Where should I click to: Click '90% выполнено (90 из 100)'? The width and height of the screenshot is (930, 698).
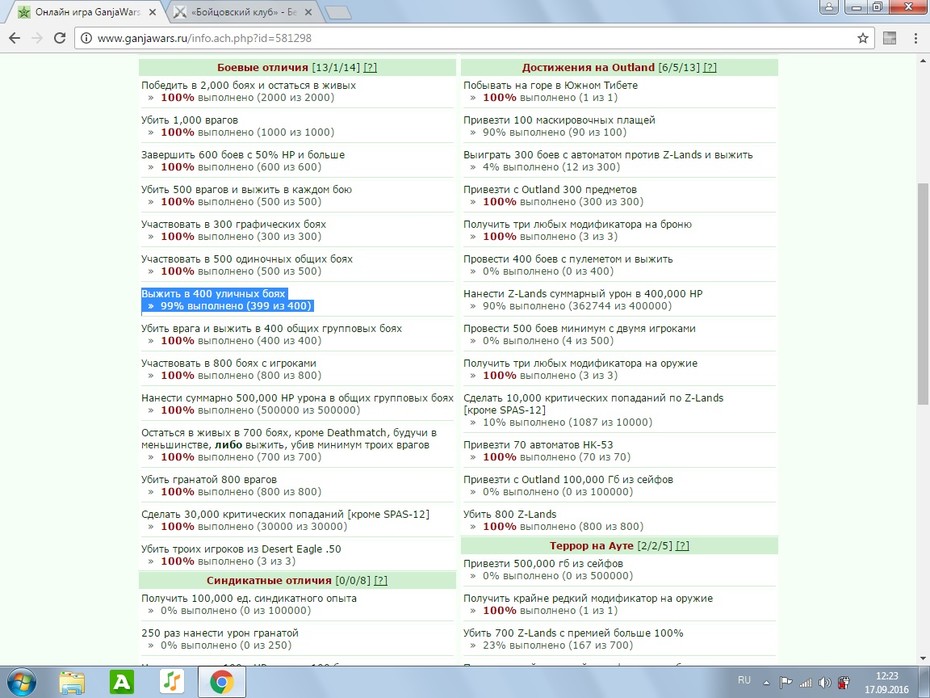555,132
